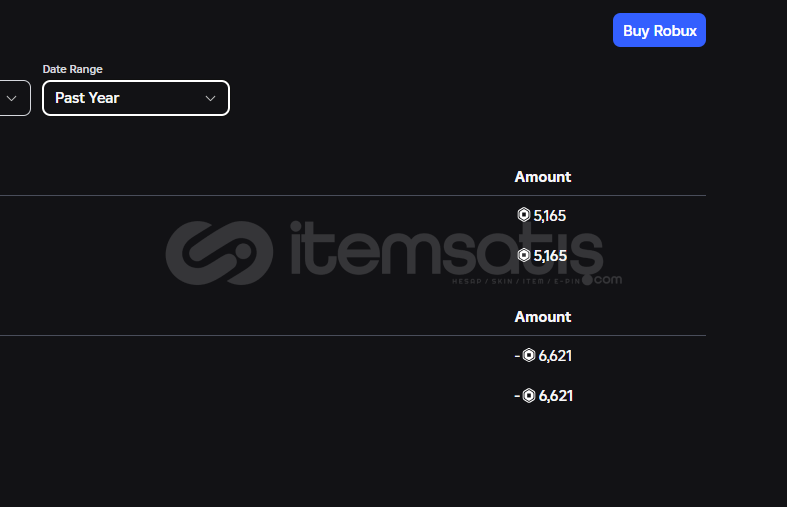Viewport: 787px width, 507px height.
Task: Click the Past Year text in dropdown
Action: (x=87, y=98)
